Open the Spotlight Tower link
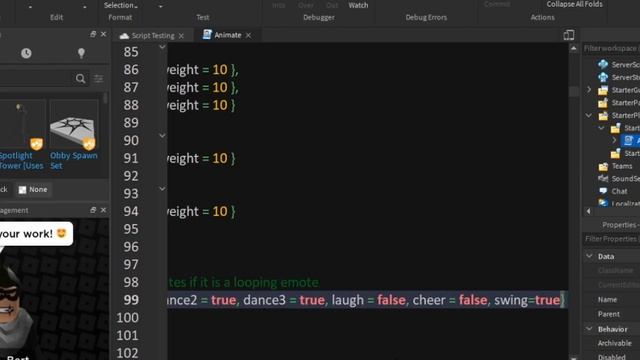640x360 pixels. [21, 160]
